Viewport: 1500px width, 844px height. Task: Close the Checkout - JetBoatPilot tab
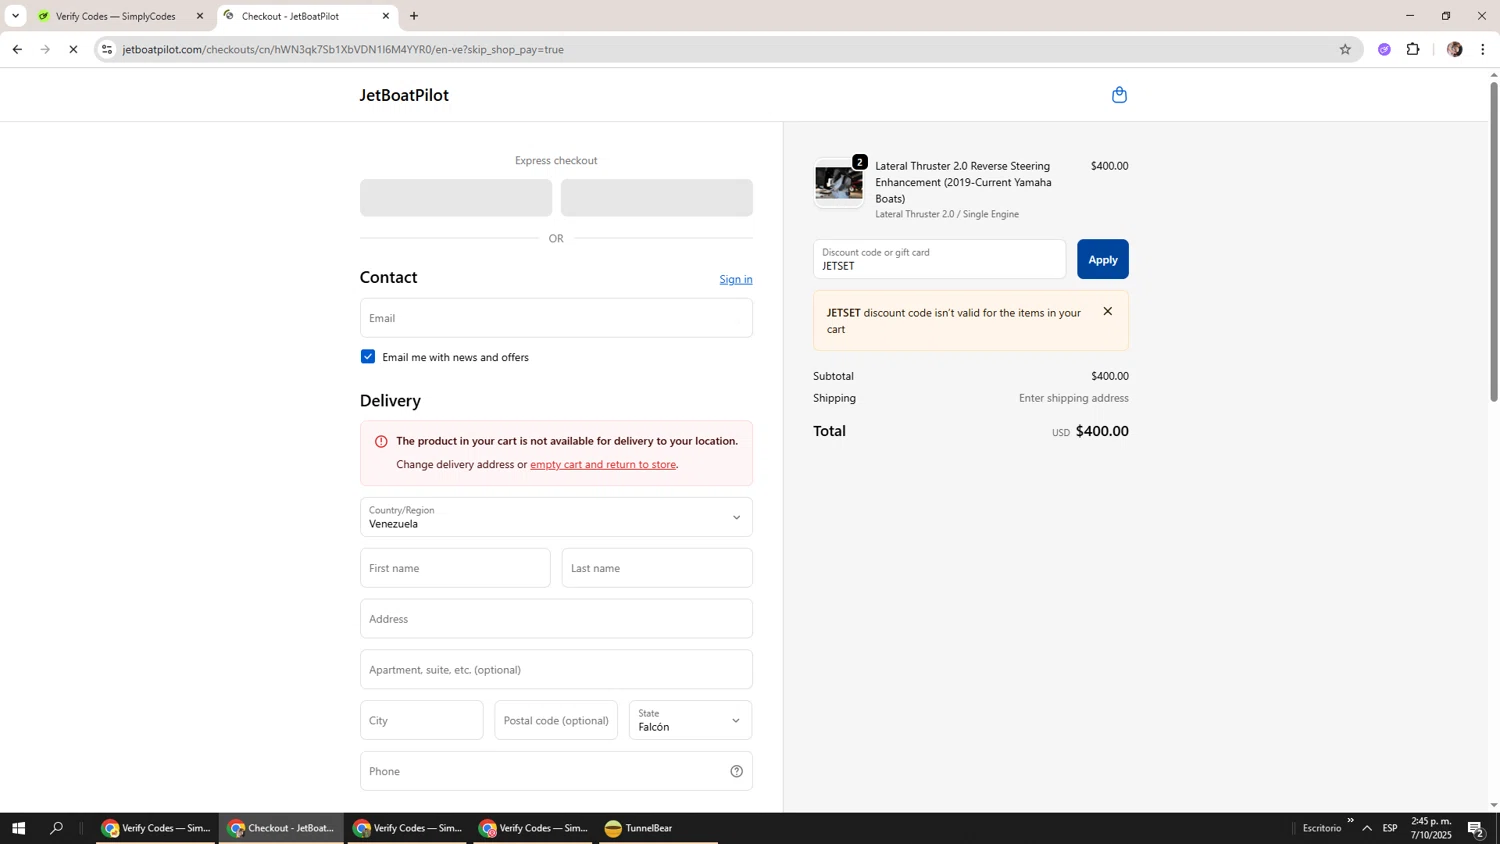coord(386,16)
